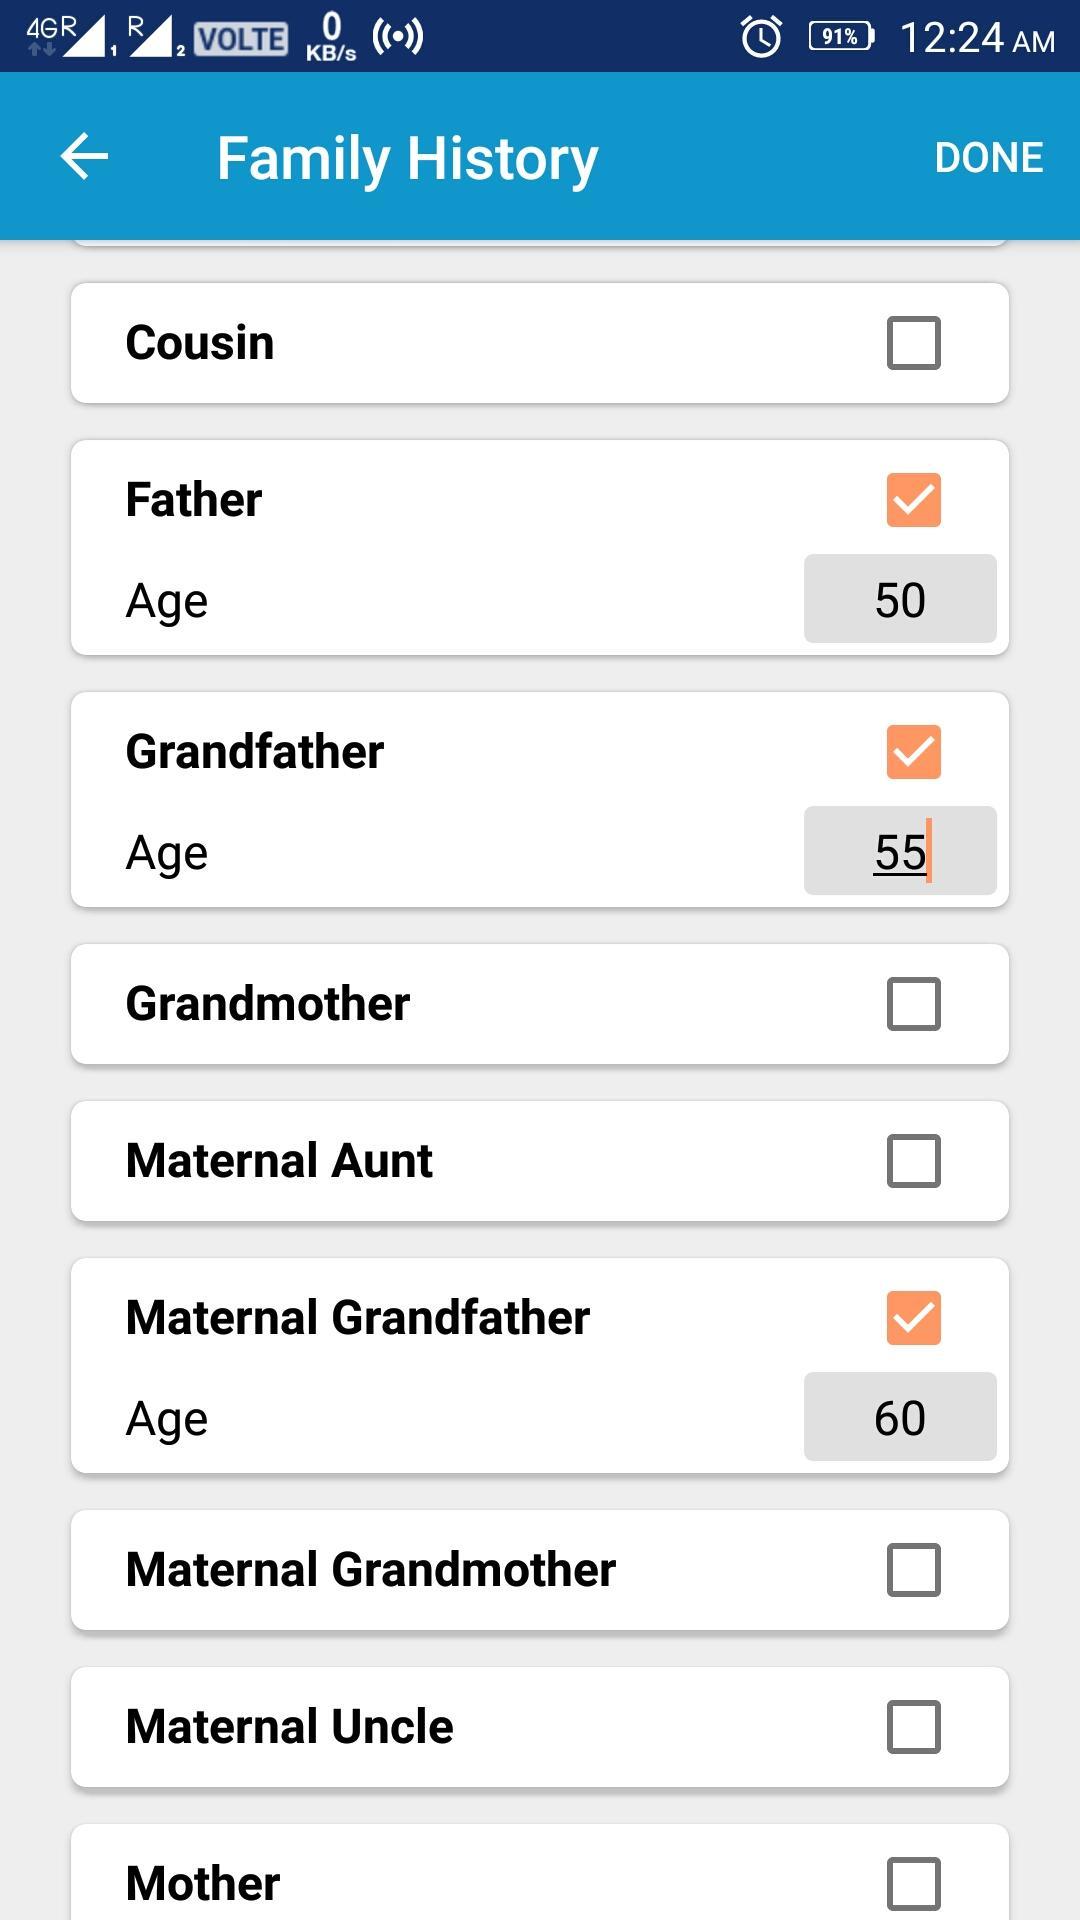Edit the Grandfather age field showing 55
This screenshot has height=1920, width=1080.
(900, 851)
